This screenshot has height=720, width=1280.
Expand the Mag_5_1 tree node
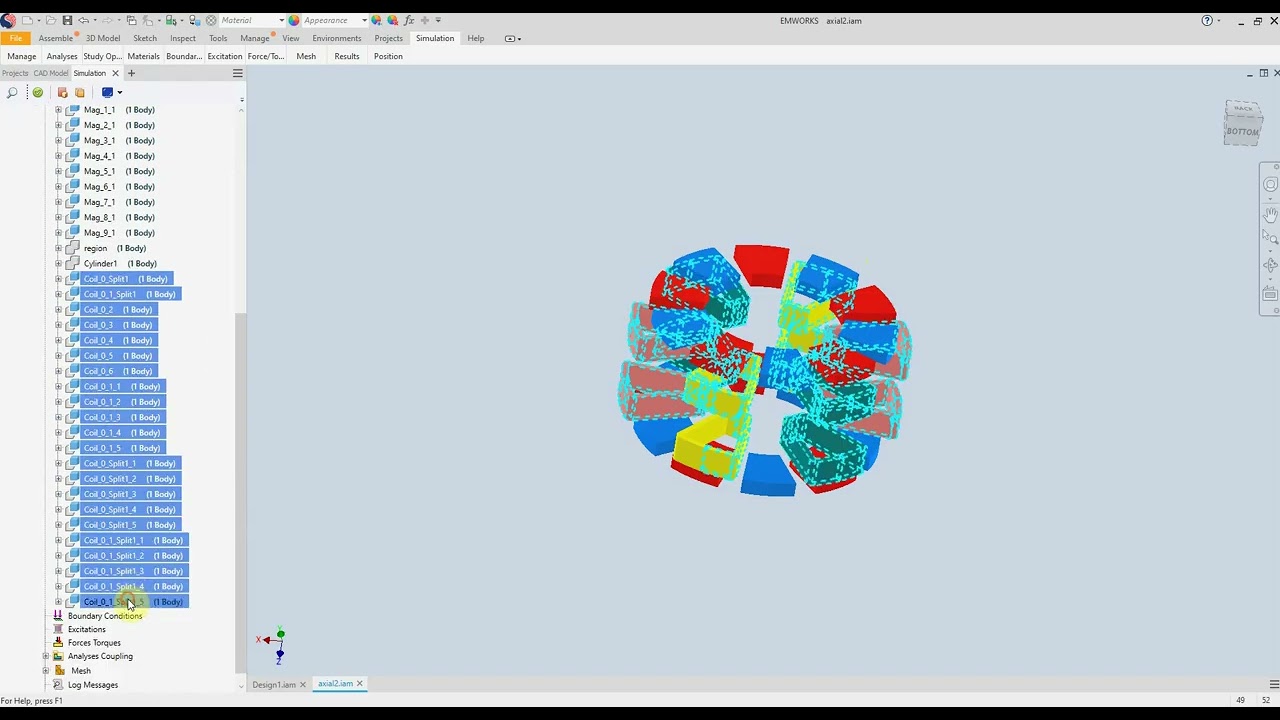coord(58,171)
